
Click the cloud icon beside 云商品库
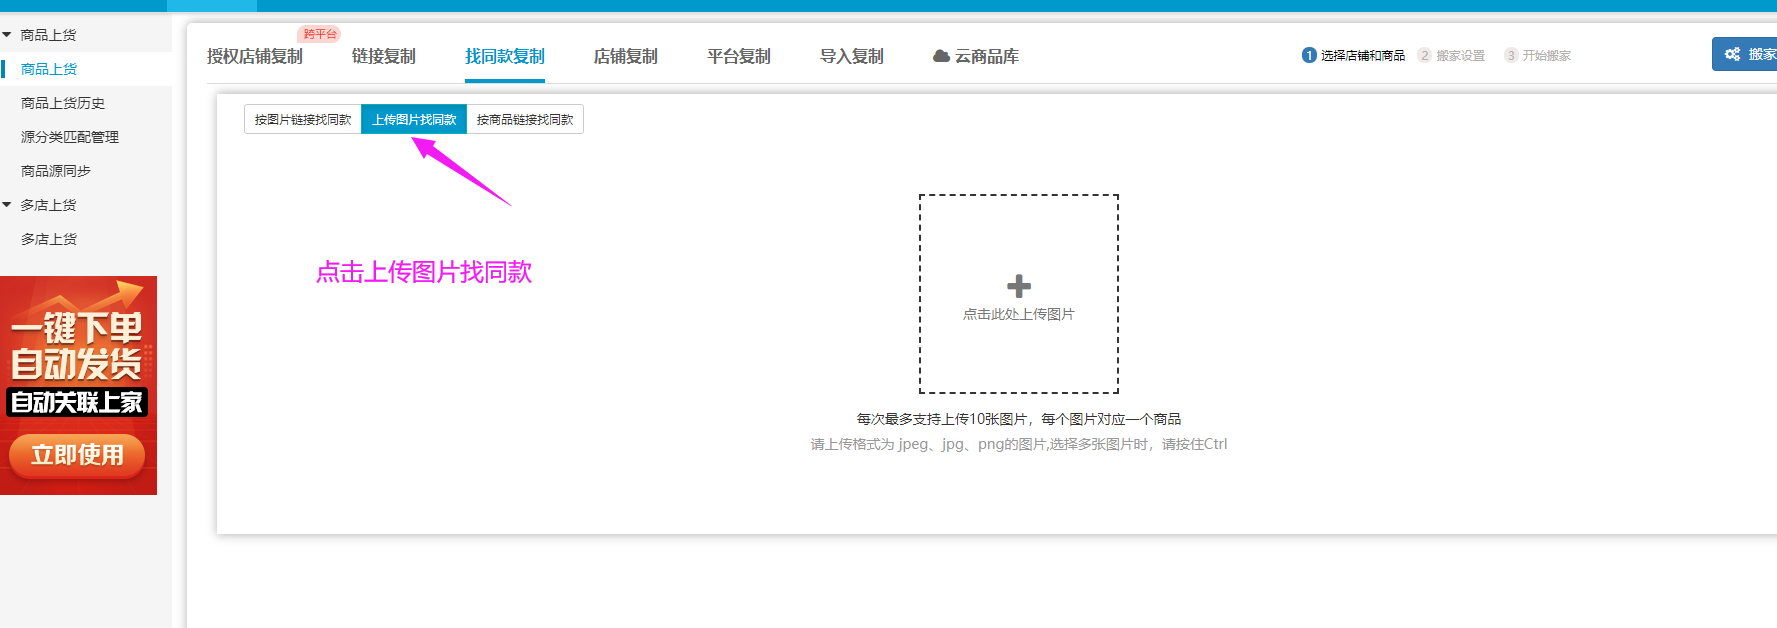point(941,56)
